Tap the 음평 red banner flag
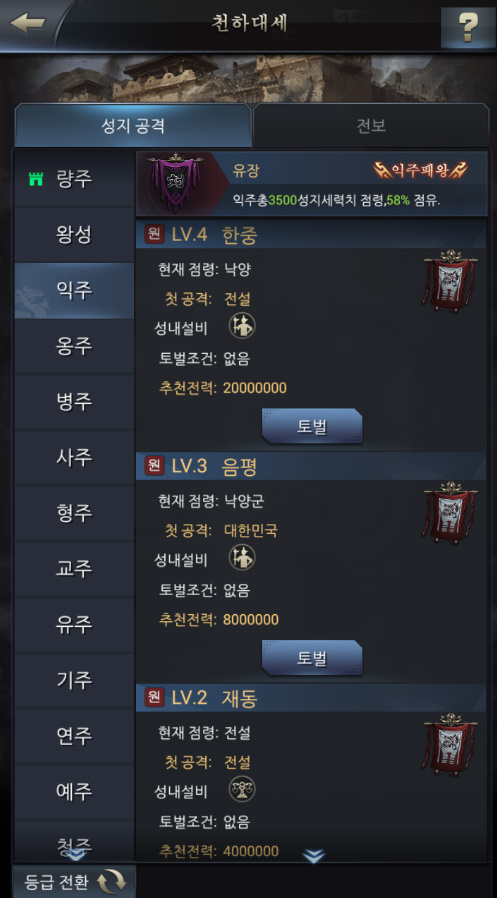This screenshot has width=497, height=898. 450,513
